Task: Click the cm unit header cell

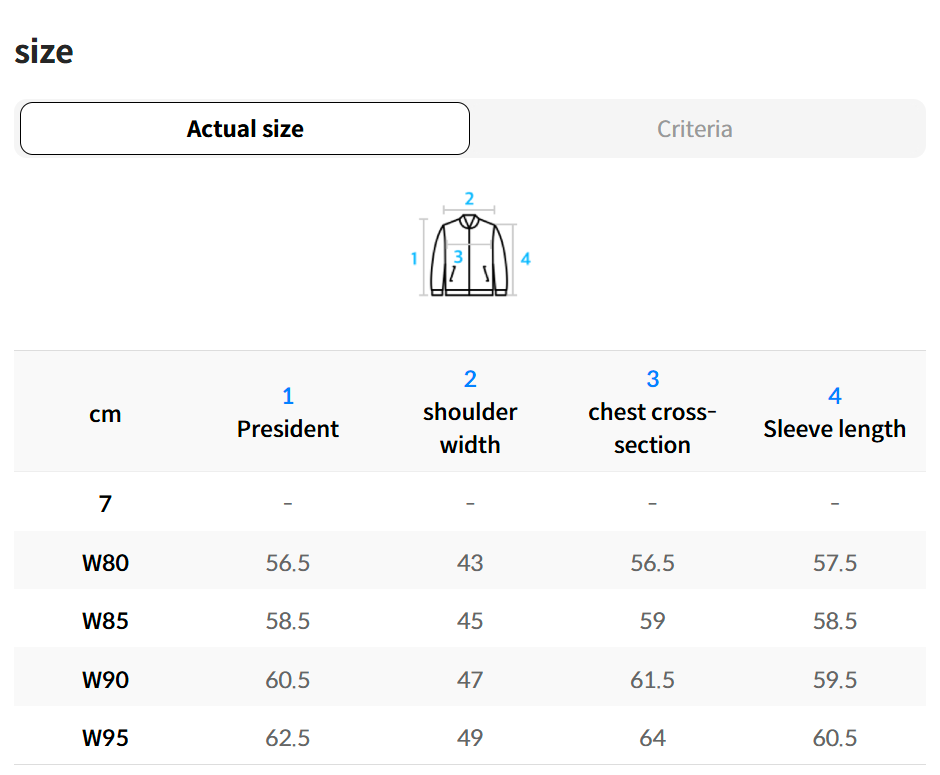Action: pos(105,414)
